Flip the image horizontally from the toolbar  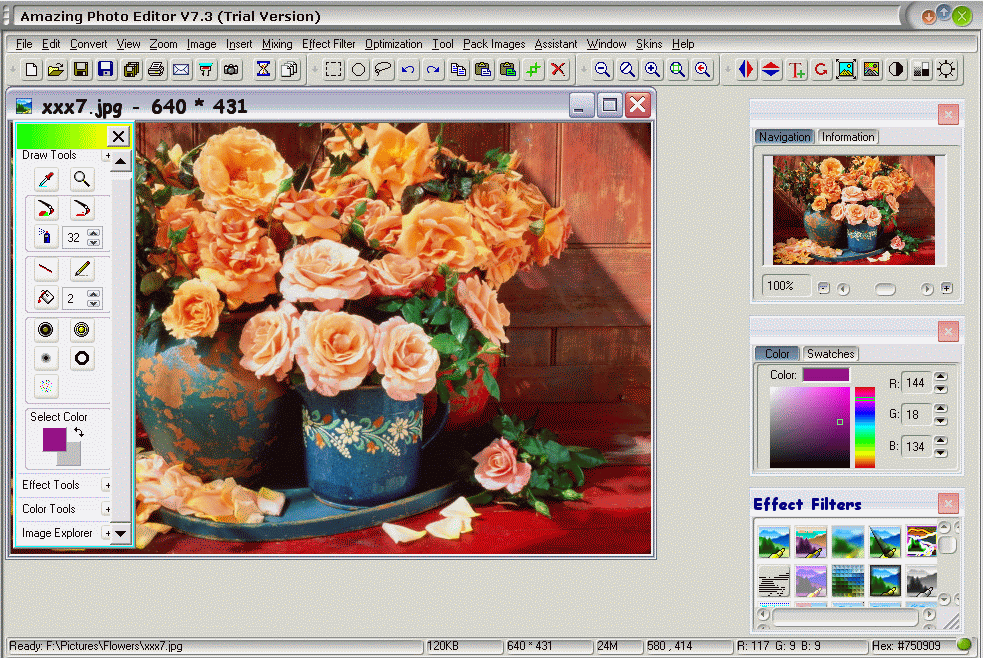coord(746,69)
